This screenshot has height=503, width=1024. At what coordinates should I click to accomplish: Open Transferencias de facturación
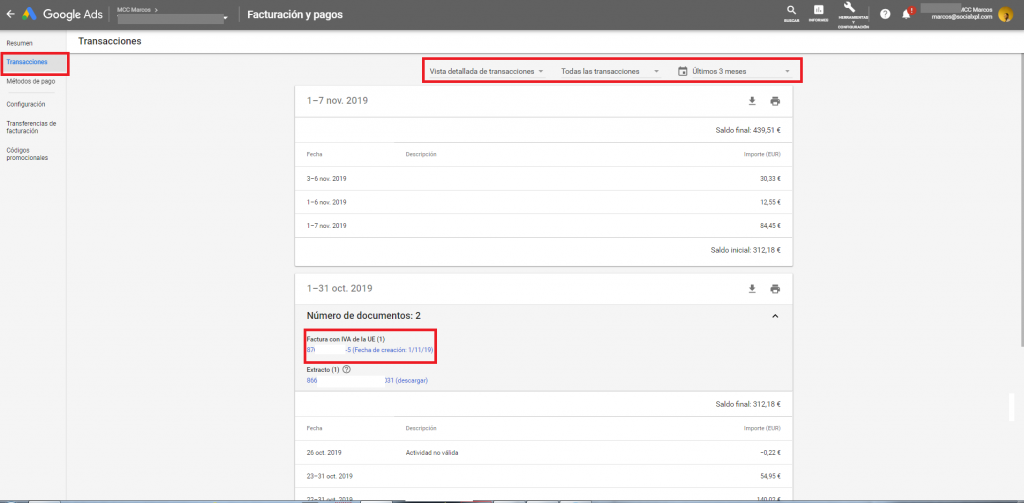tap(31, 127)
